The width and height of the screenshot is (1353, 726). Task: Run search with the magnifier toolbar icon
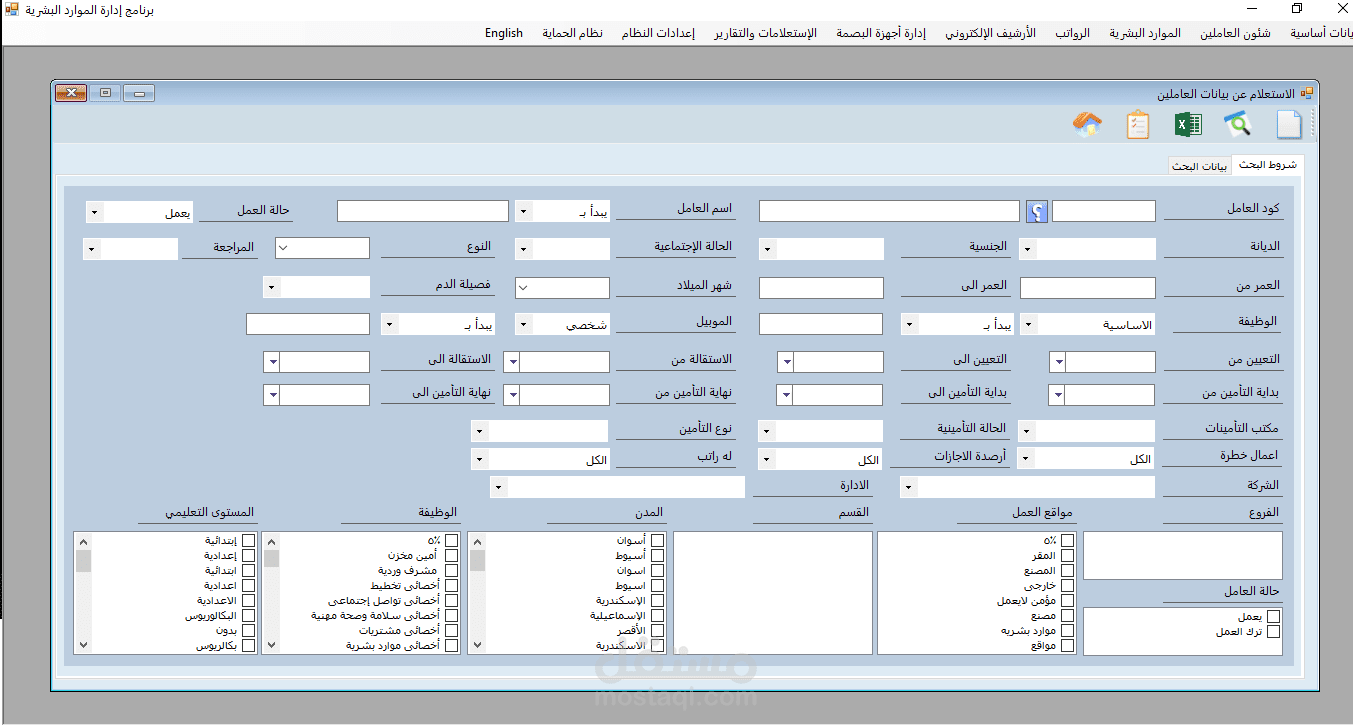(x=1238, y=125)
